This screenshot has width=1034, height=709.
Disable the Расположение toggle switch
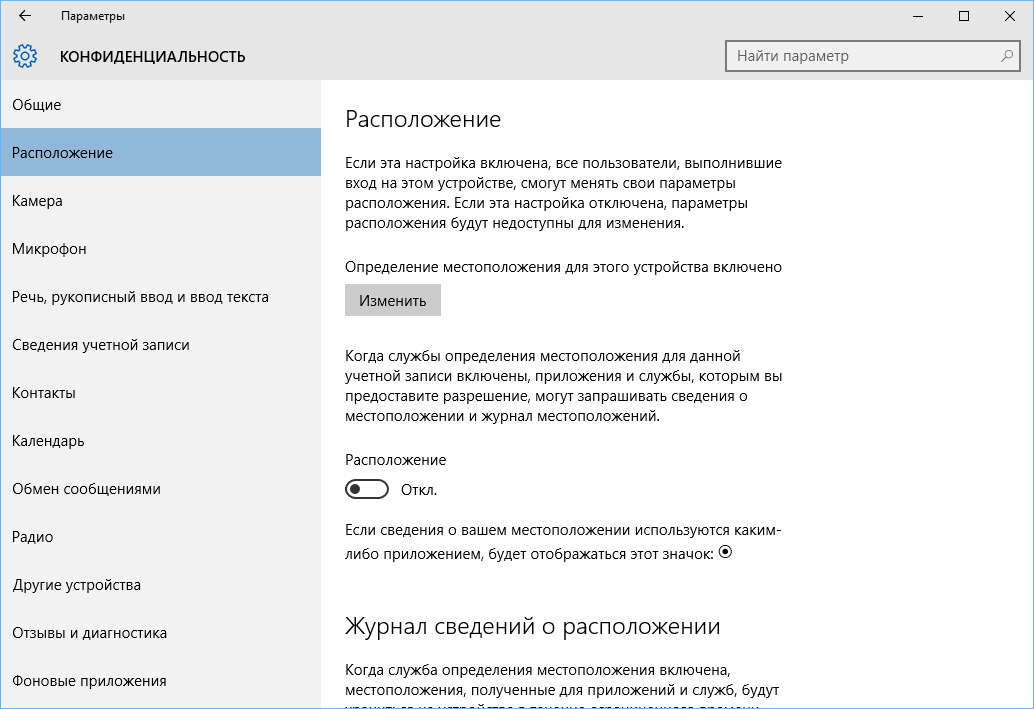coord(366,489)
